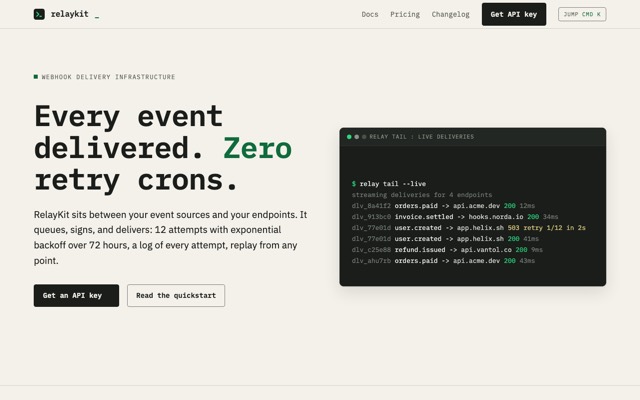Viewport: 640px width, 400px height.
Task: Open the Jump Cmd K command palette
Action: 582,14
